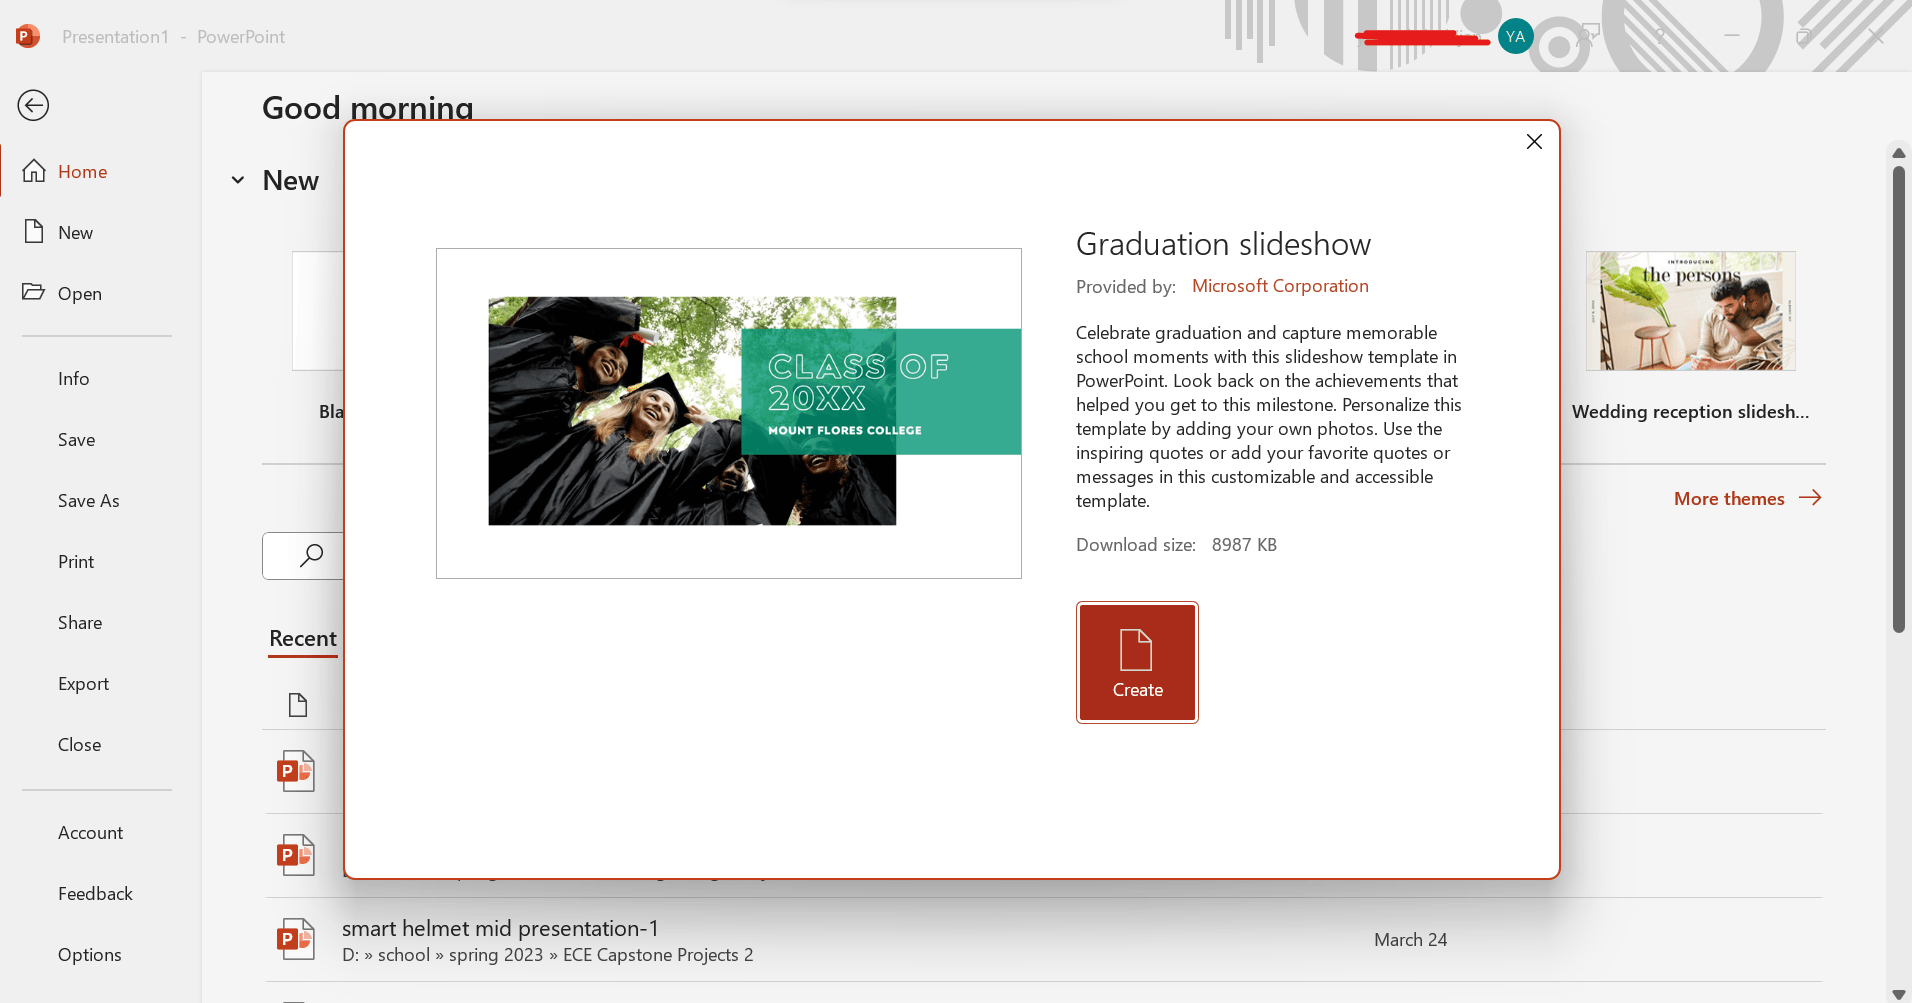
Task: Create the Graduation slideshow presentation
Action: [x=1137, y=662]
